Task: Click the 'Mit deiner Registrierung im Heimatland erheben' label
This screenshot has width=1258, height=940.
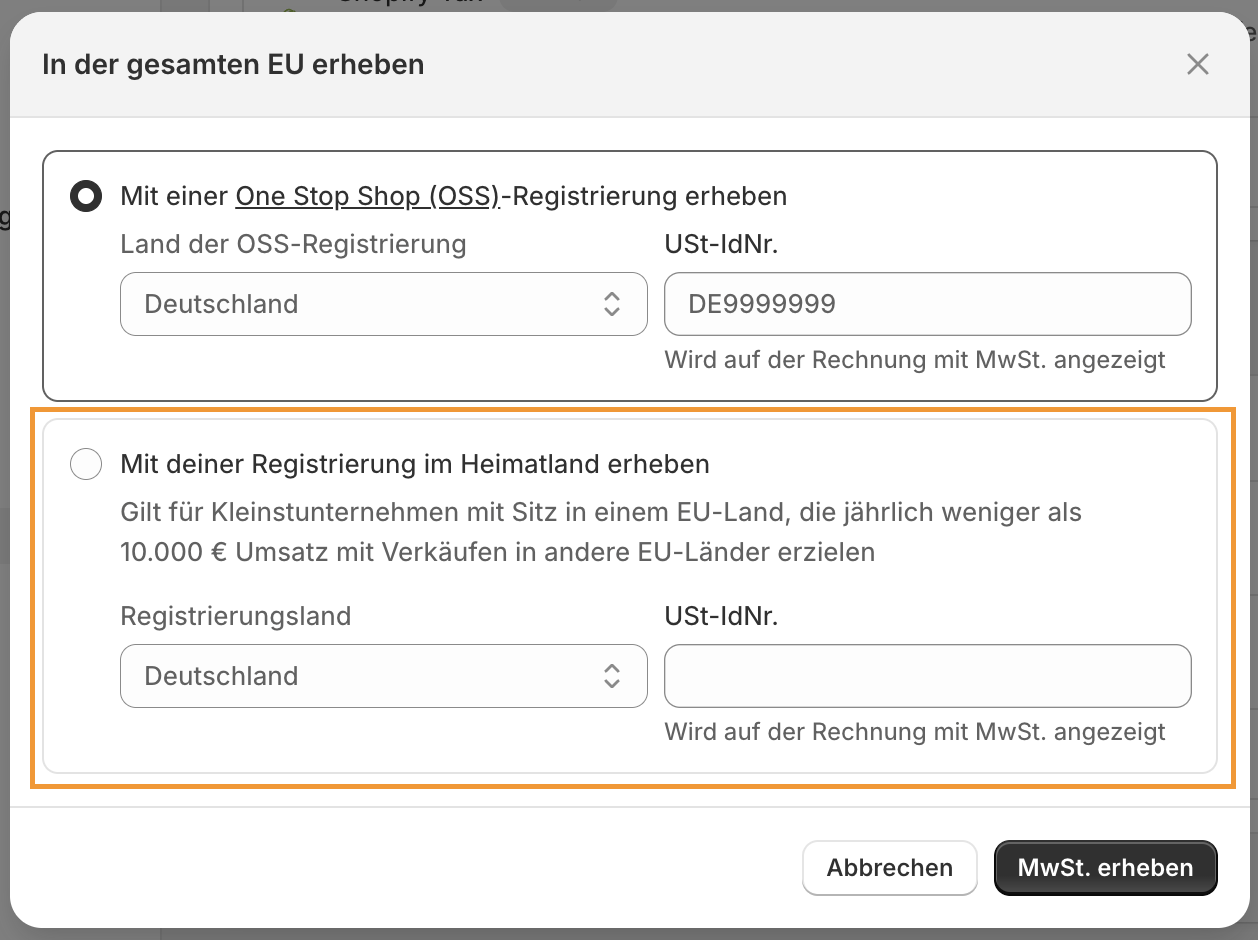Action: click(415, 464)
